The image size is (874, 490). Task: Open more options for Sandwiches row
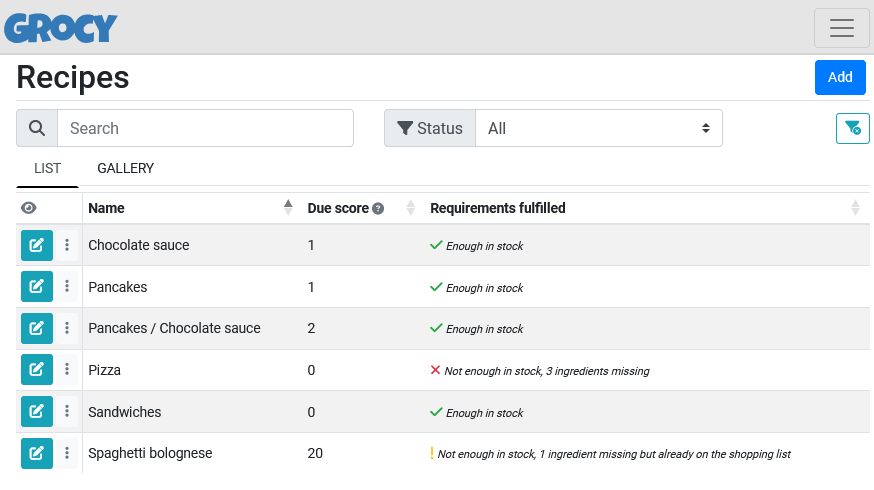(67, 411)
